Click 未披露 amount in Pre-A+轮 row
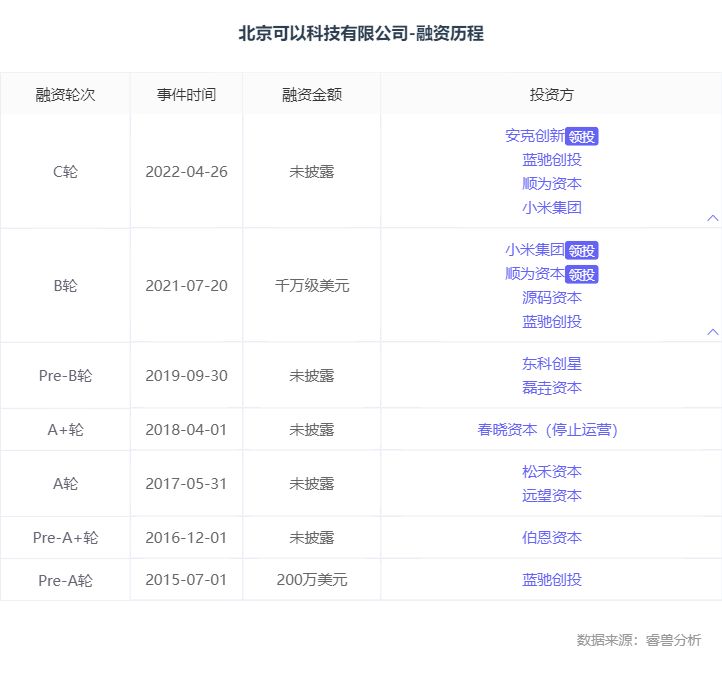The width and height of the screenshot is (722, 678). point(312,538)
